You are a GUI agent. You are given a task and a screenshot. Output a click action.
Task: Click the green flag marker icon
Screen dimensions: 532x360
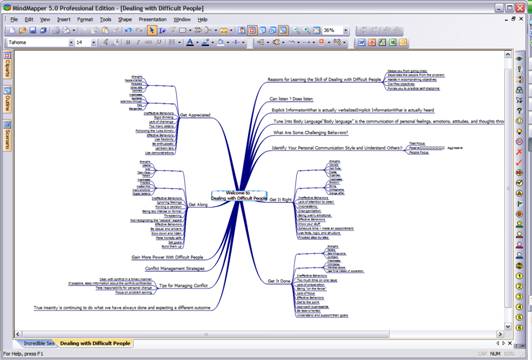(519, 204)
